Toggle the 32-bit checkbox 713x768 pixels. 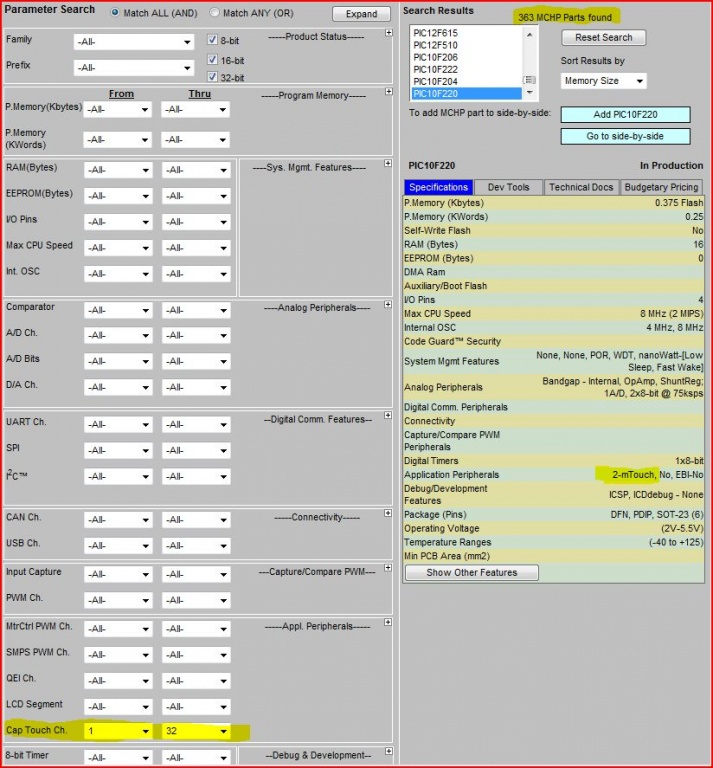tap(212, 77)
